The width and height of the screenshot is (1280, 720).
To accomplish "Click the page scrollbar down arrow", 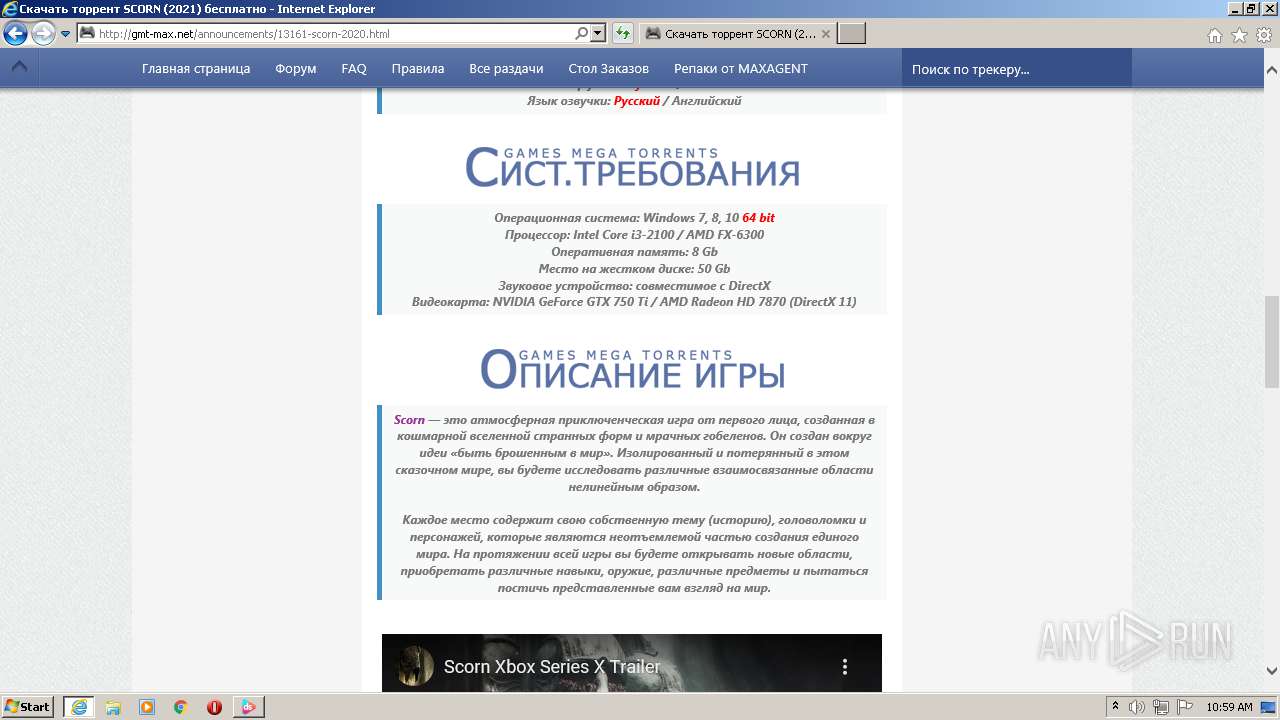I will click(1272, 671).
